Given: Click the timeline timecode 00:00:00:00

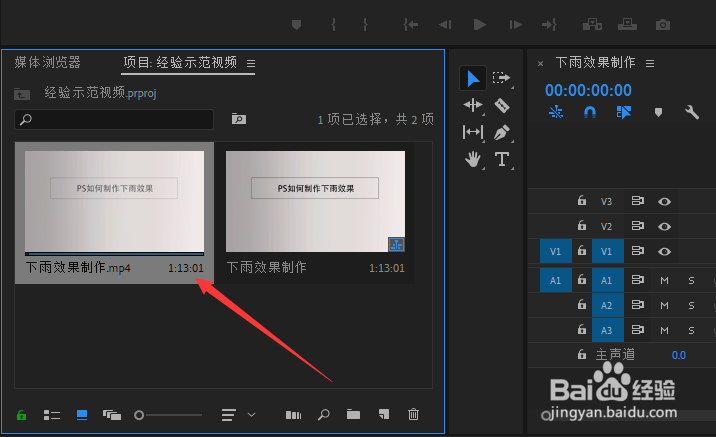Looking at the screenshot, I should tap(588, 90).
